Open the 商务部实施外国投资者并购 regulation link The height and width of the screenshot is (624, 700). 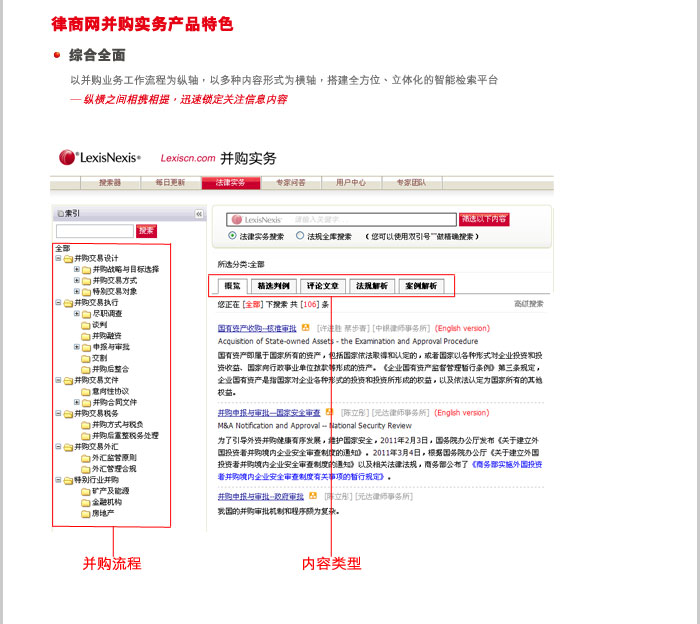(x=507, y=465)
